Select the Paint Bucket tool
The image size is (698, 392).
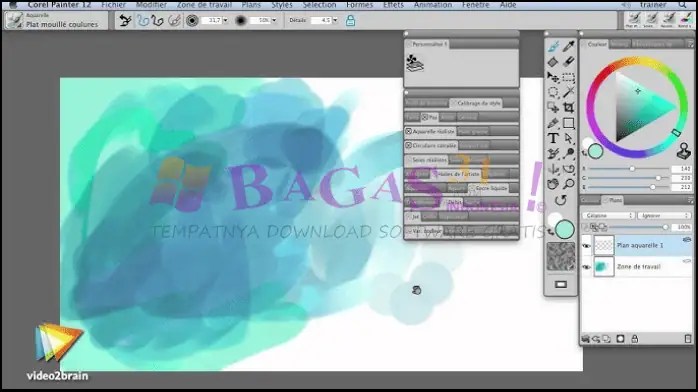click(x=553, y=62)
